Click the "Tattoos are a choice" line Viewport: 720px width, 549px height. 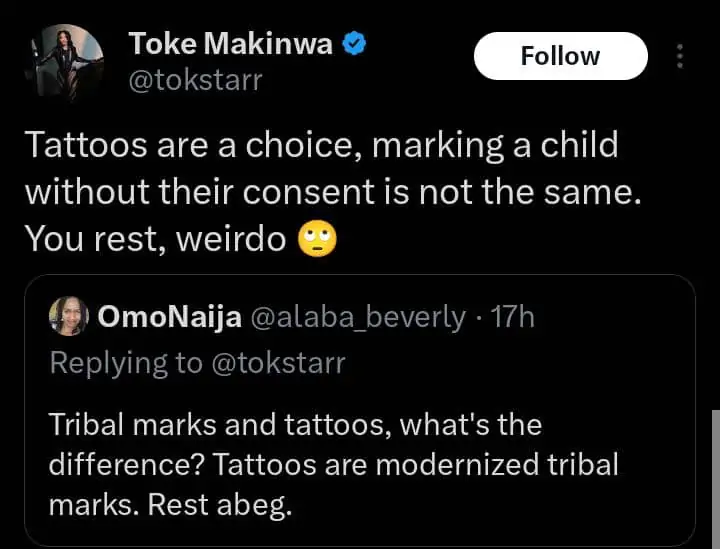pos(320,146)
